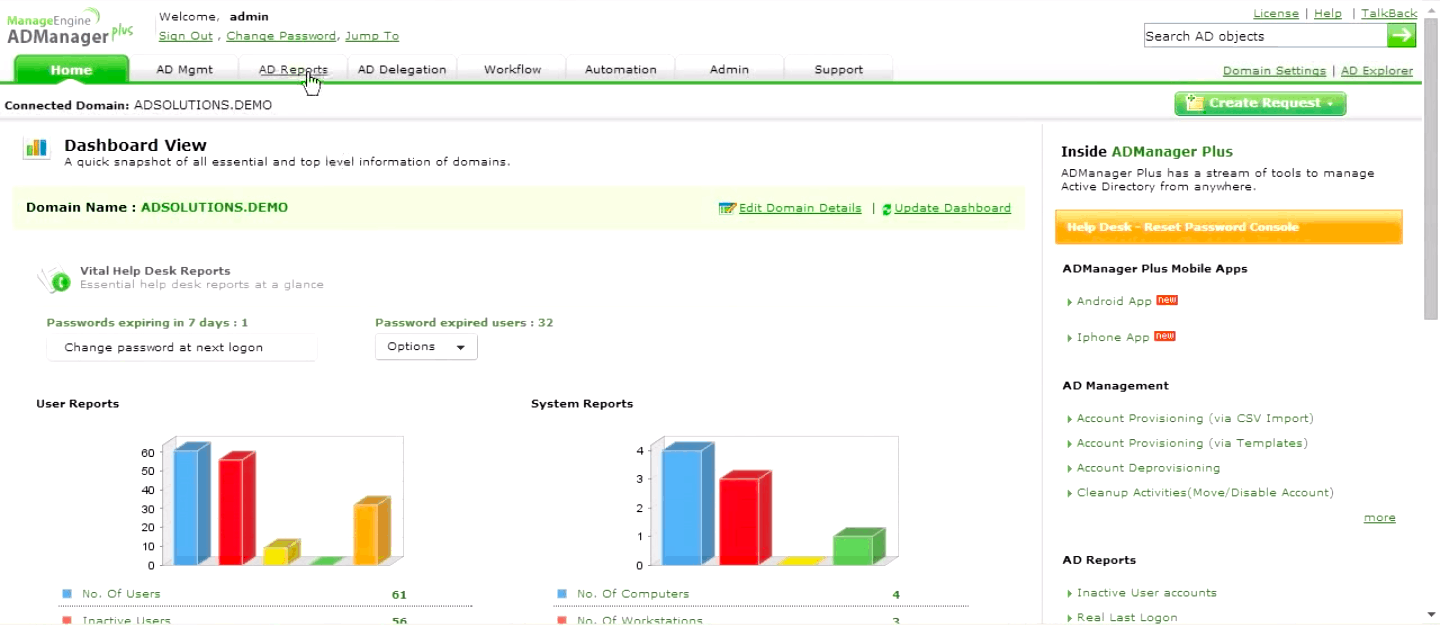Image resolution: width=1440 pixels, height=626 pixels.
Task: Click the Update Dashboard refresh icon
Action: coord(887,209)
